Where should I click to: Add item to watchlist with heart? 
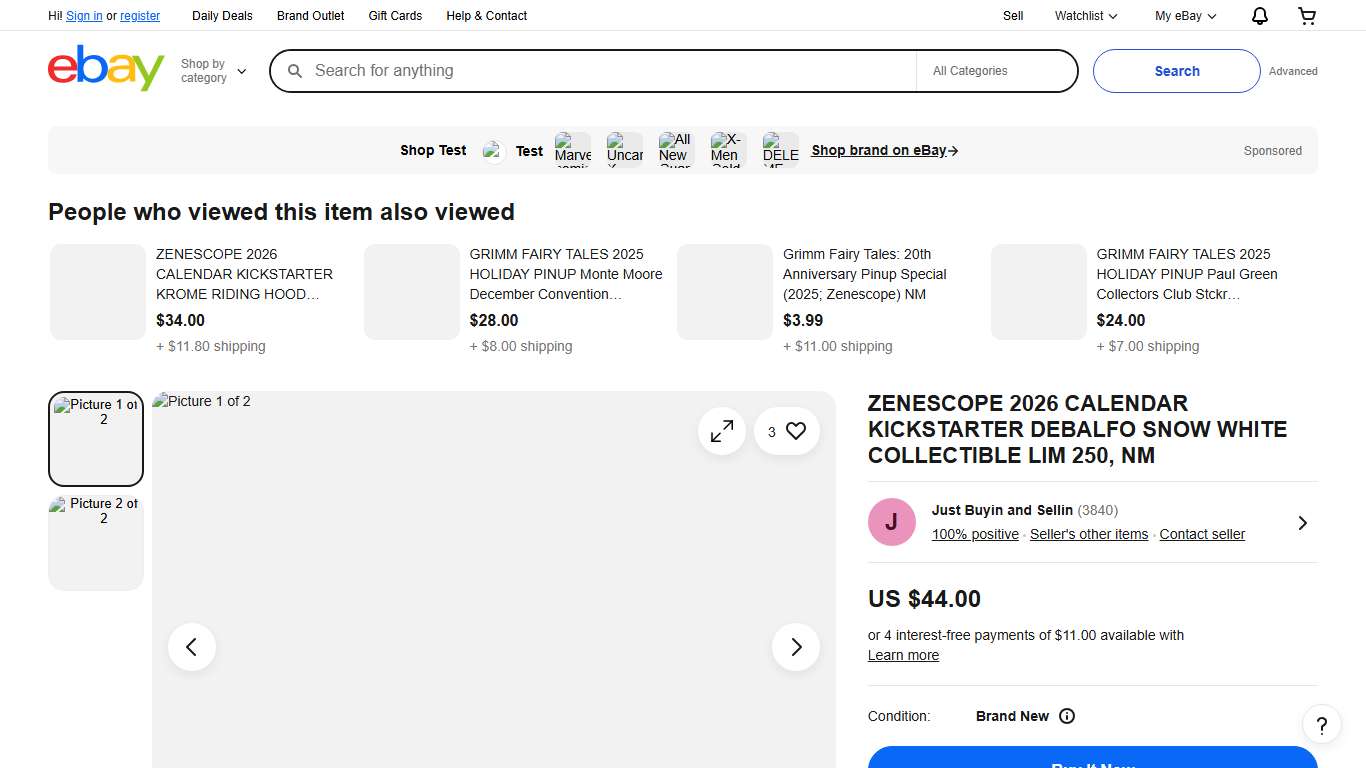(x=795, y=431)
